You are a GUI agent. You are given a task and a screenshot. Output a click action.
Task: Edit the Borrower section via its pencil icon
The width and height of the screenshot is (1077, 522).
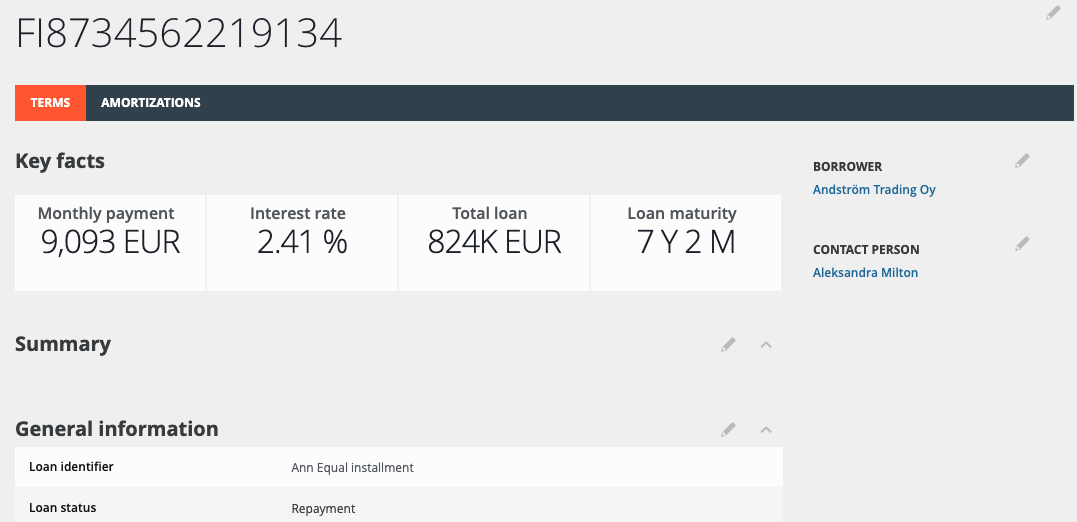[x=1022, y=161]
